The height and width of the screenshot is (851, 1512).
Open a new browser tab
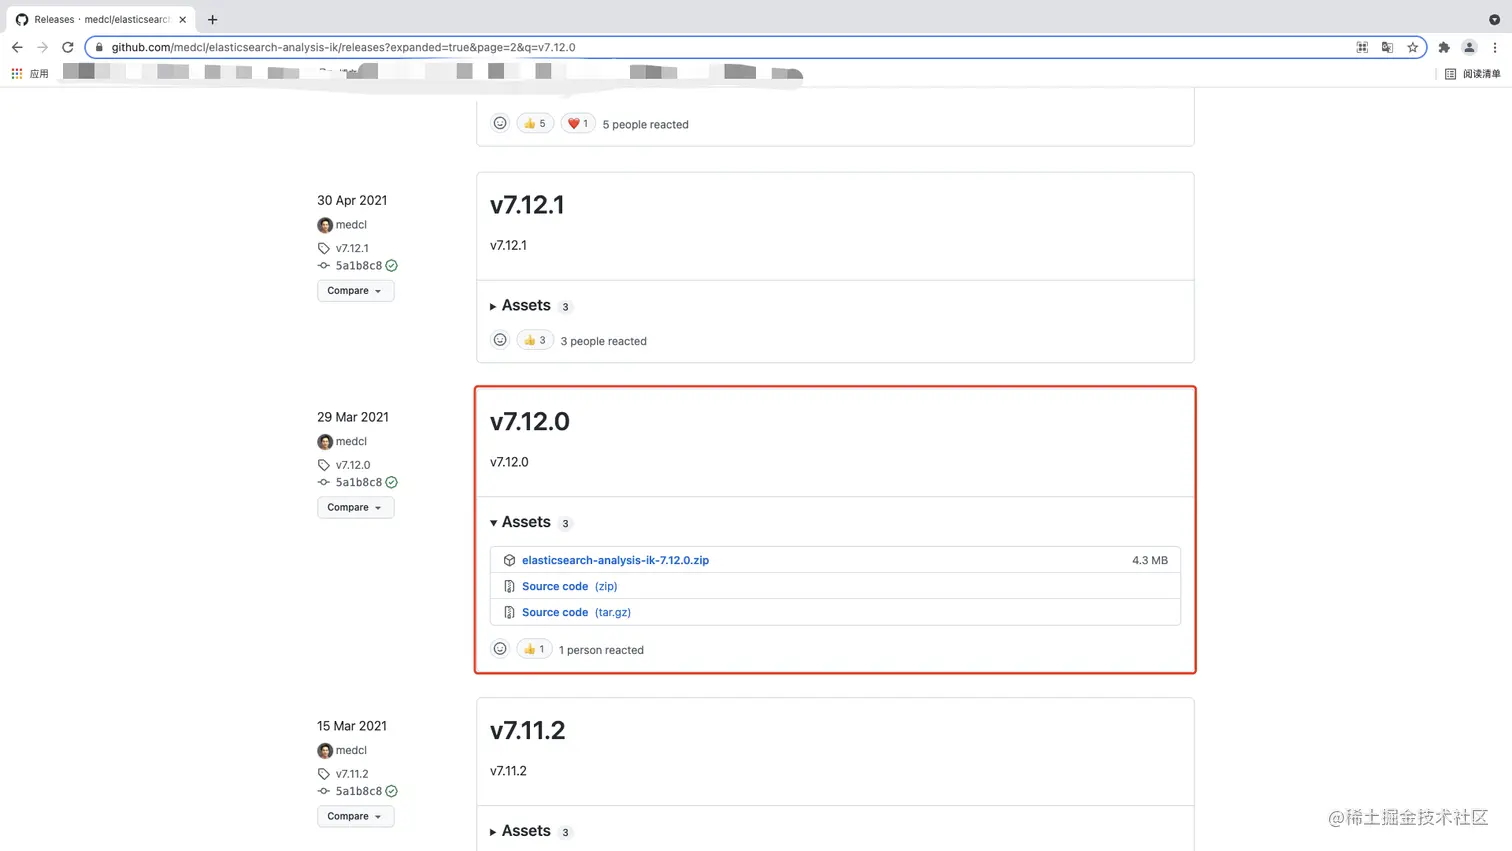(x=212, y=19)
